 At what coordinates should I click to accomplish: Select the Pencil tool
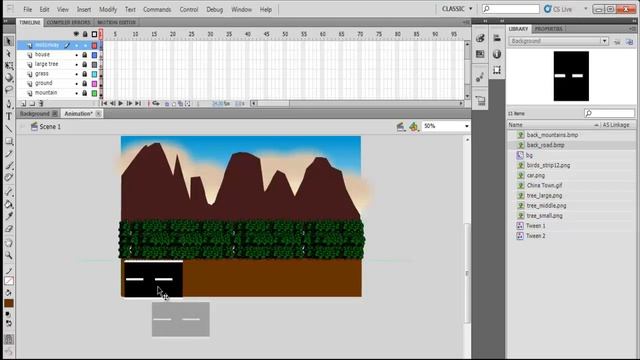[9, 153]
